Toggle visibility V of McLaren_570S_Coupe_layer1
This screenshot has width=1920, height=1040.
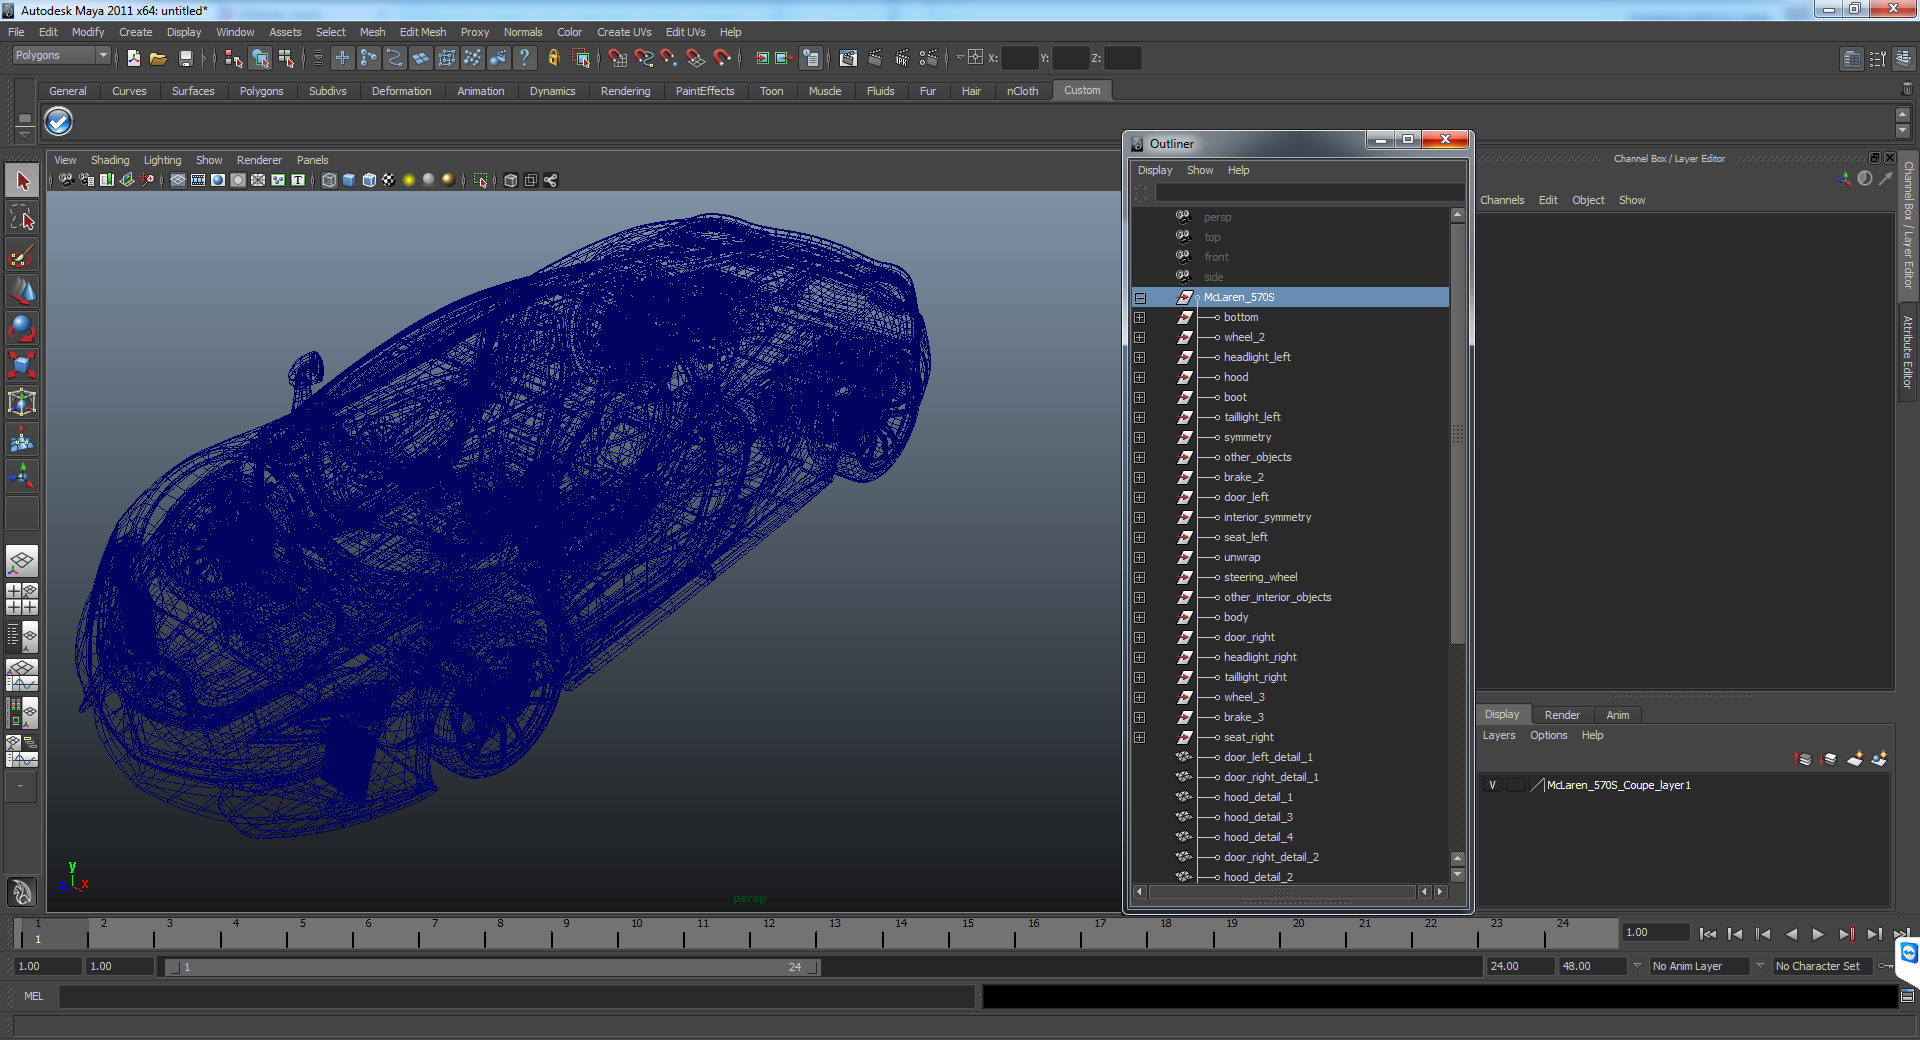1492,785
